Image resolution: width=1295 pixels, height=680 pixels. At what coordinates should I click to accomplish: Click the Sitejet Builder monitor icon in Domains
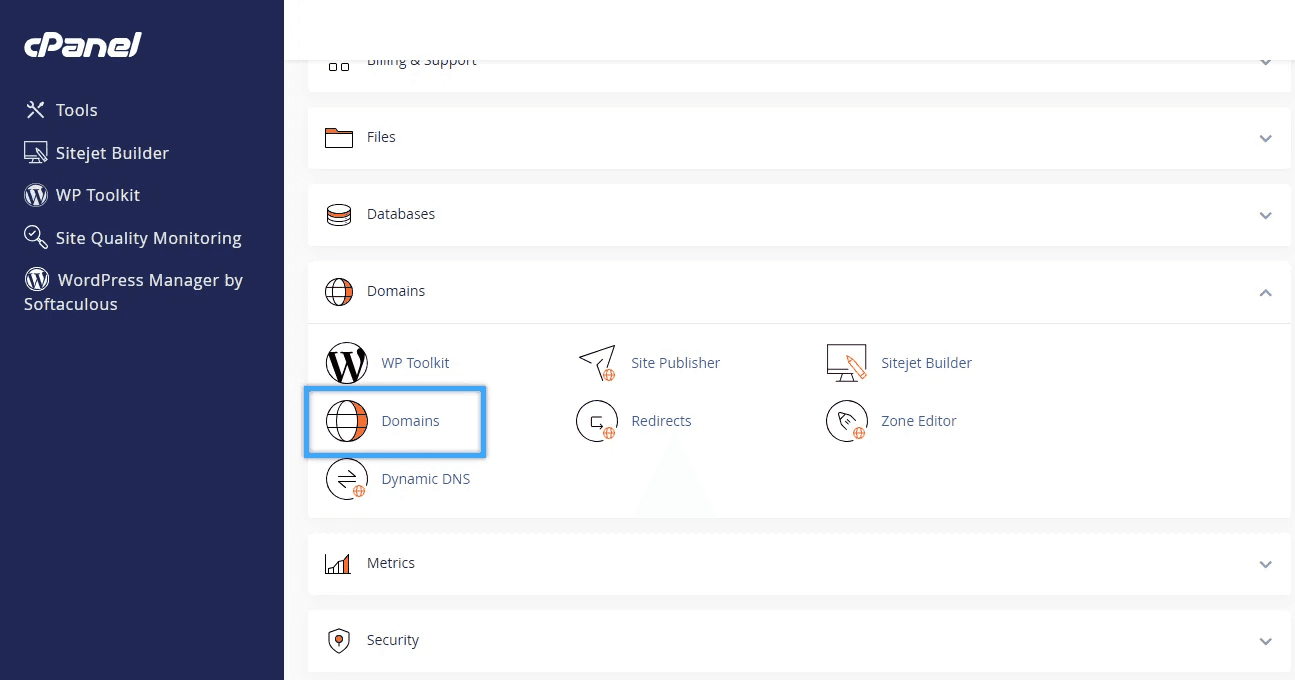847,363
